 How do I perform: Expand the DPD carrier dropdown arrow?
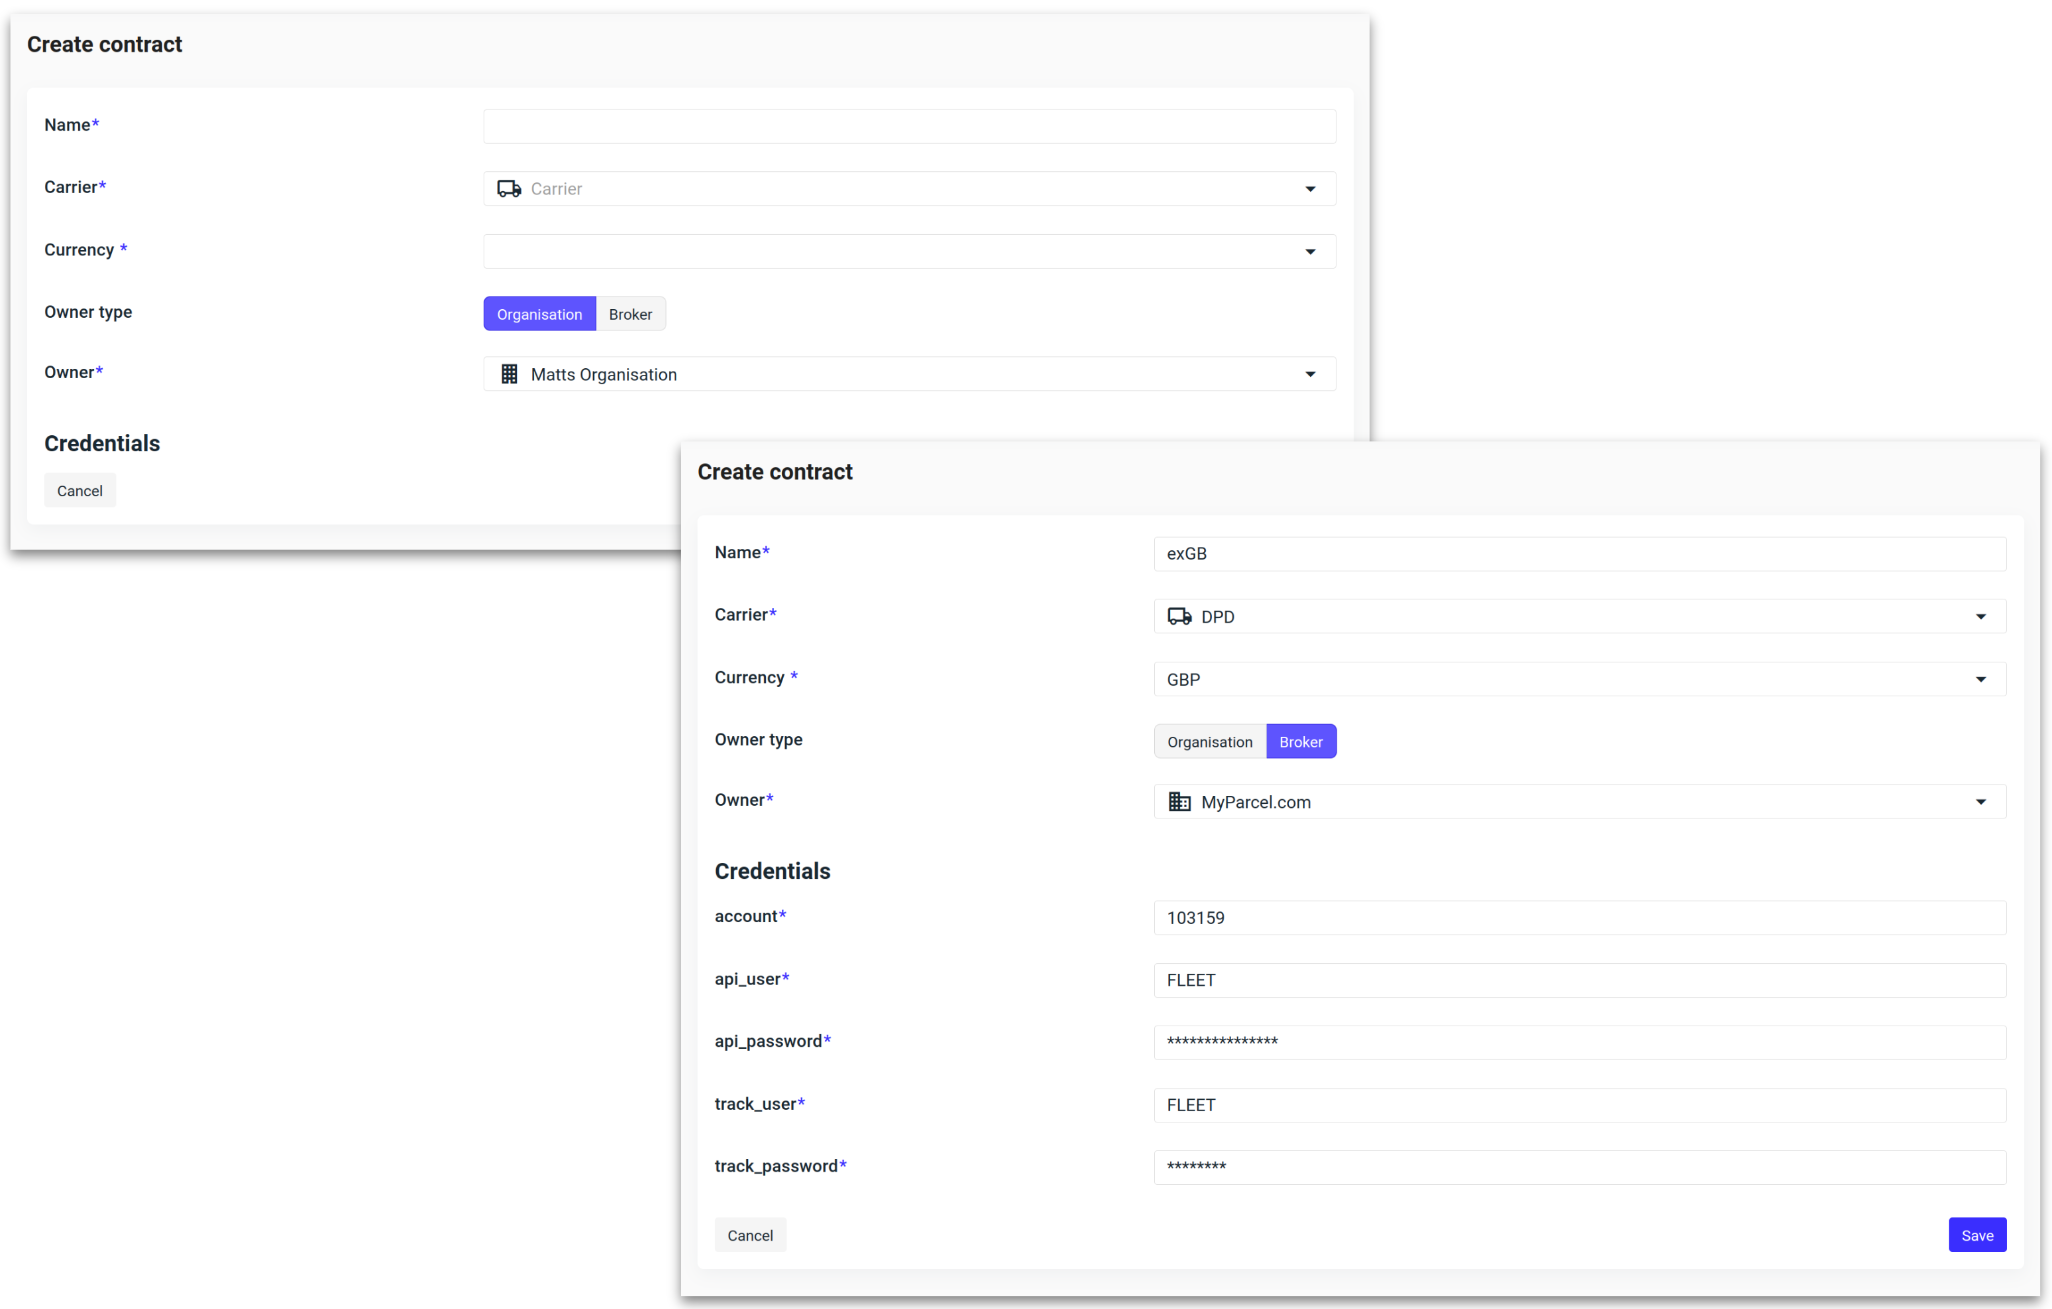(1981, 617)
